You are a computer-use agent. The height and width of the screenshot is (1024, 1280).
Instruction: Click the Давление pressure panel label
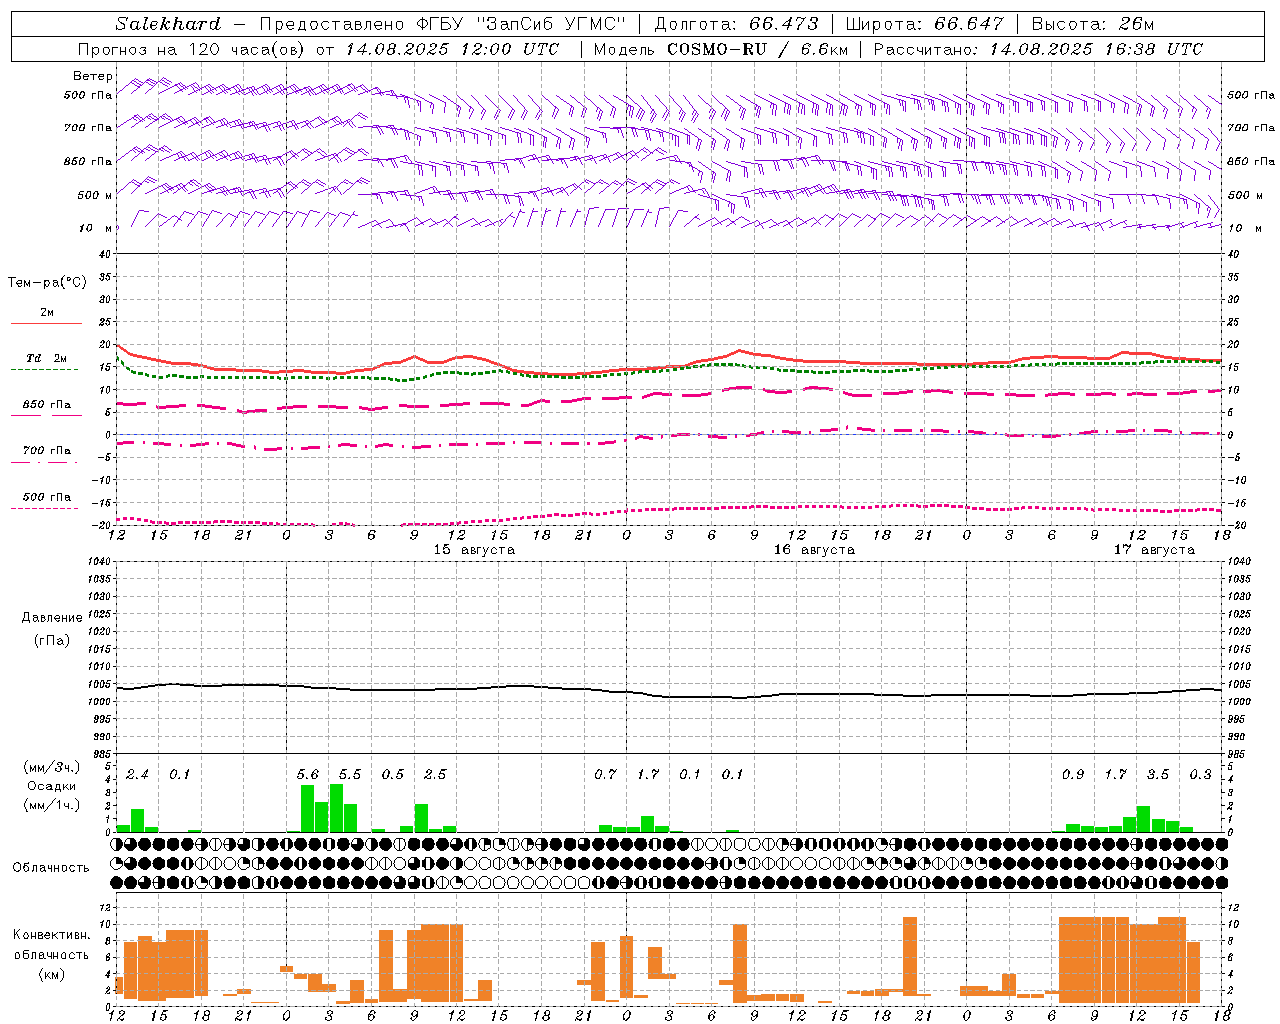(x=52, y=618)
